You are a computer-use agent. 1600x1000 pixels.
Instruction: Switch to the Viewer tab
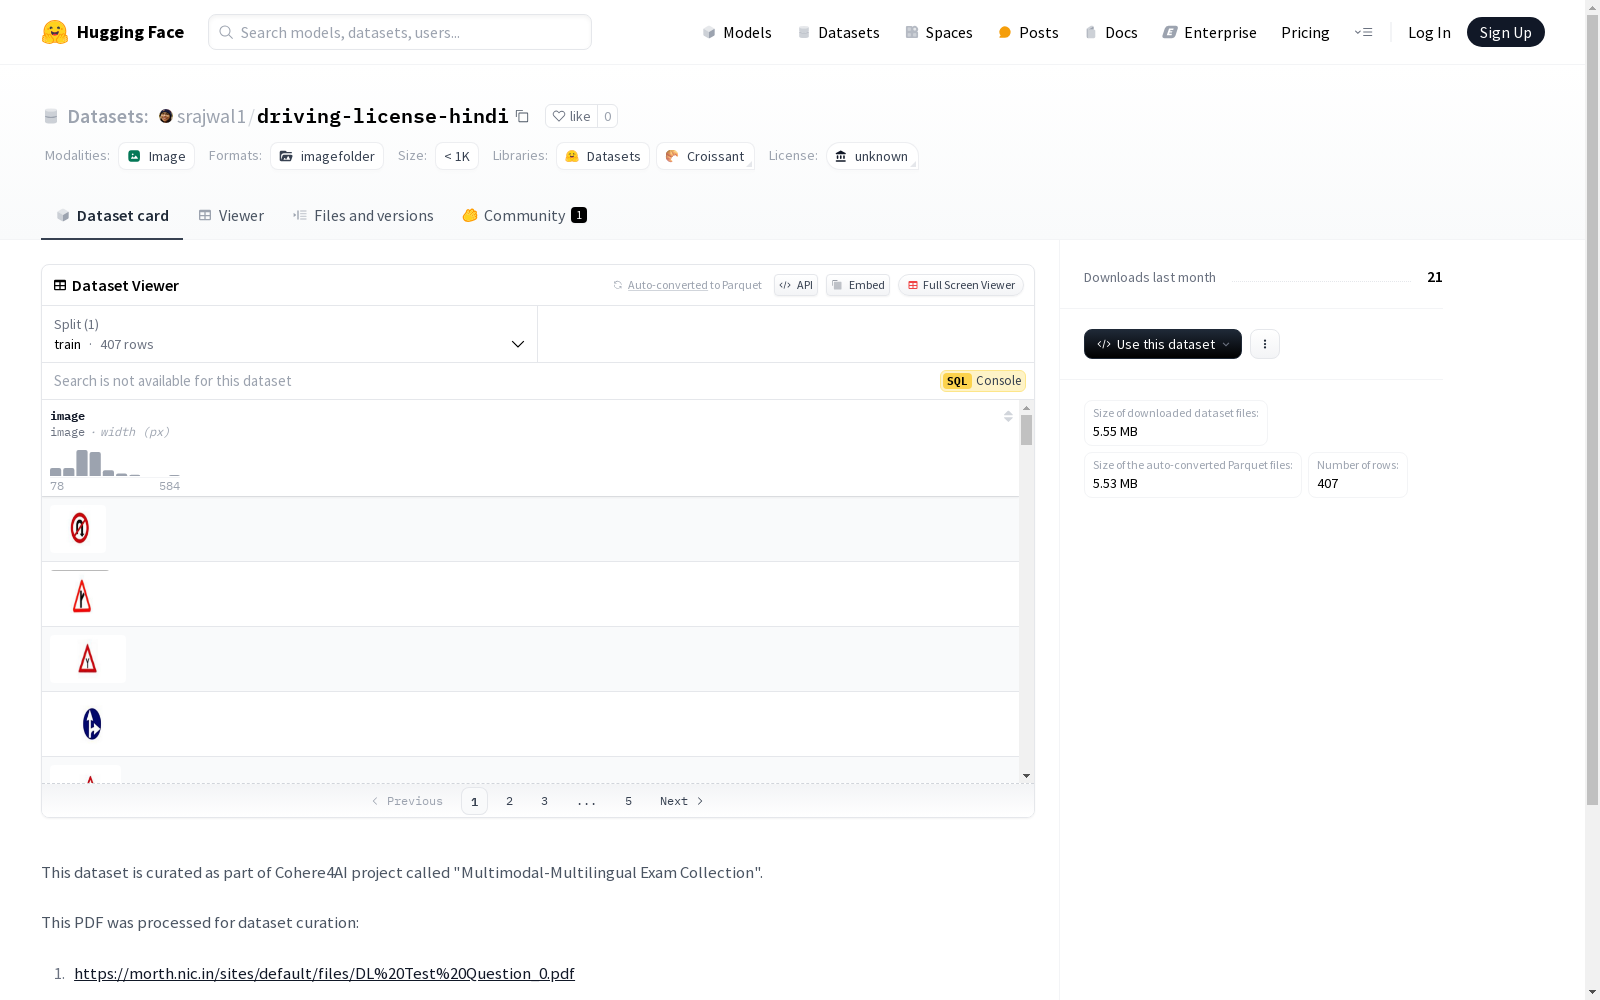pos(231,215)
